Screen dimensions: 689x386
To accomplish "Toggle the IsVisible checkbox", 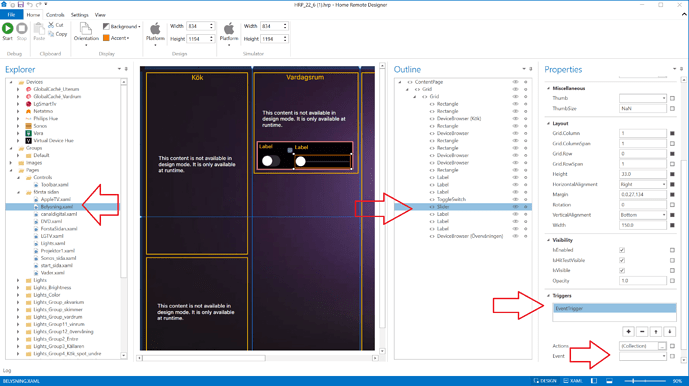I will pyautogui.click(x=622, y=270).
